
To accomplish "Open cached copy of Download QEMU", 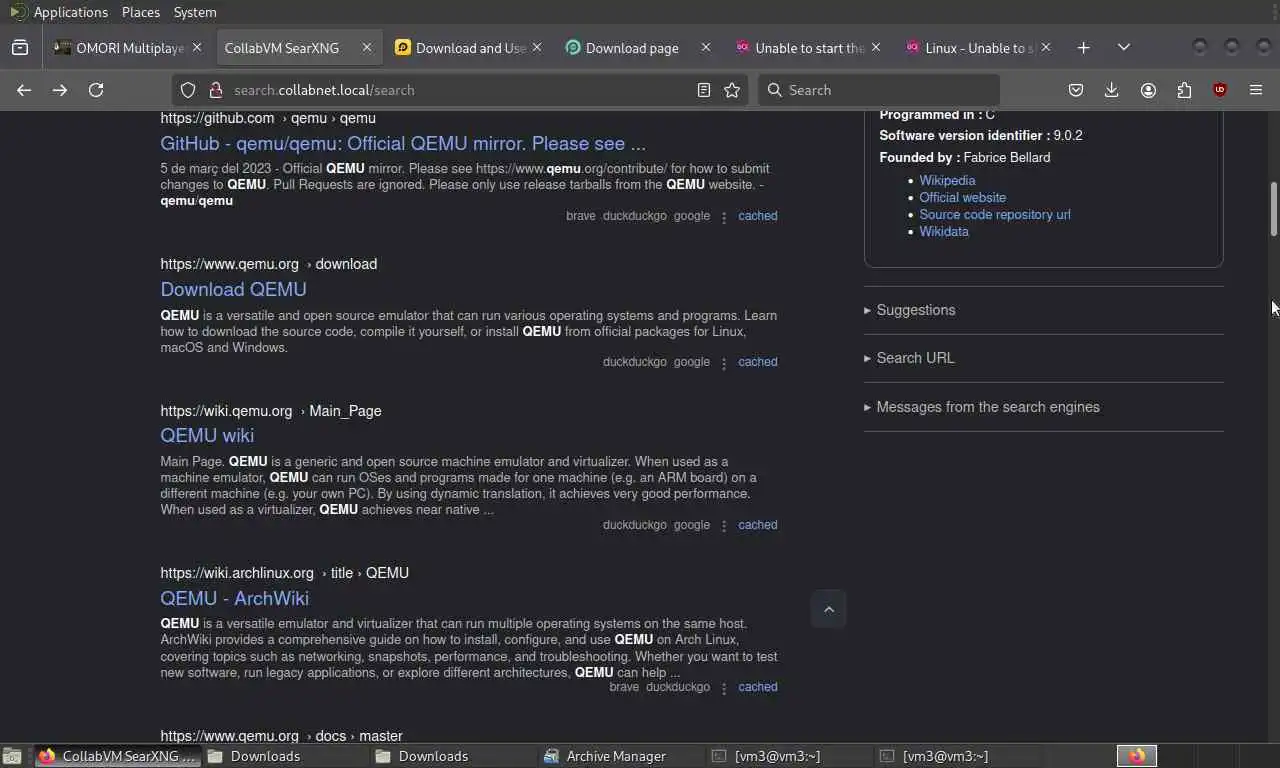I will pos(757,362).
